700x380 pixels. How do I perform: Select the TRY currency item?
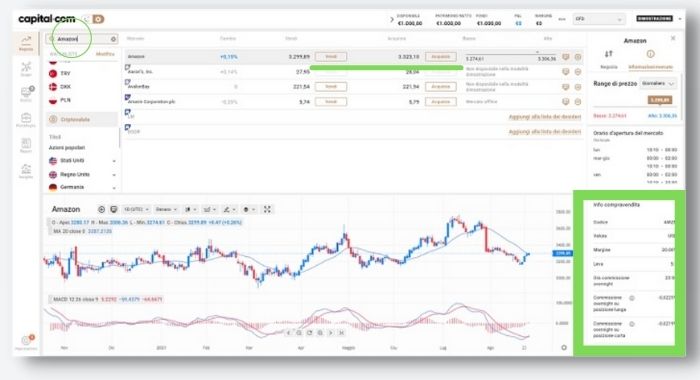(x=60, y=73)
